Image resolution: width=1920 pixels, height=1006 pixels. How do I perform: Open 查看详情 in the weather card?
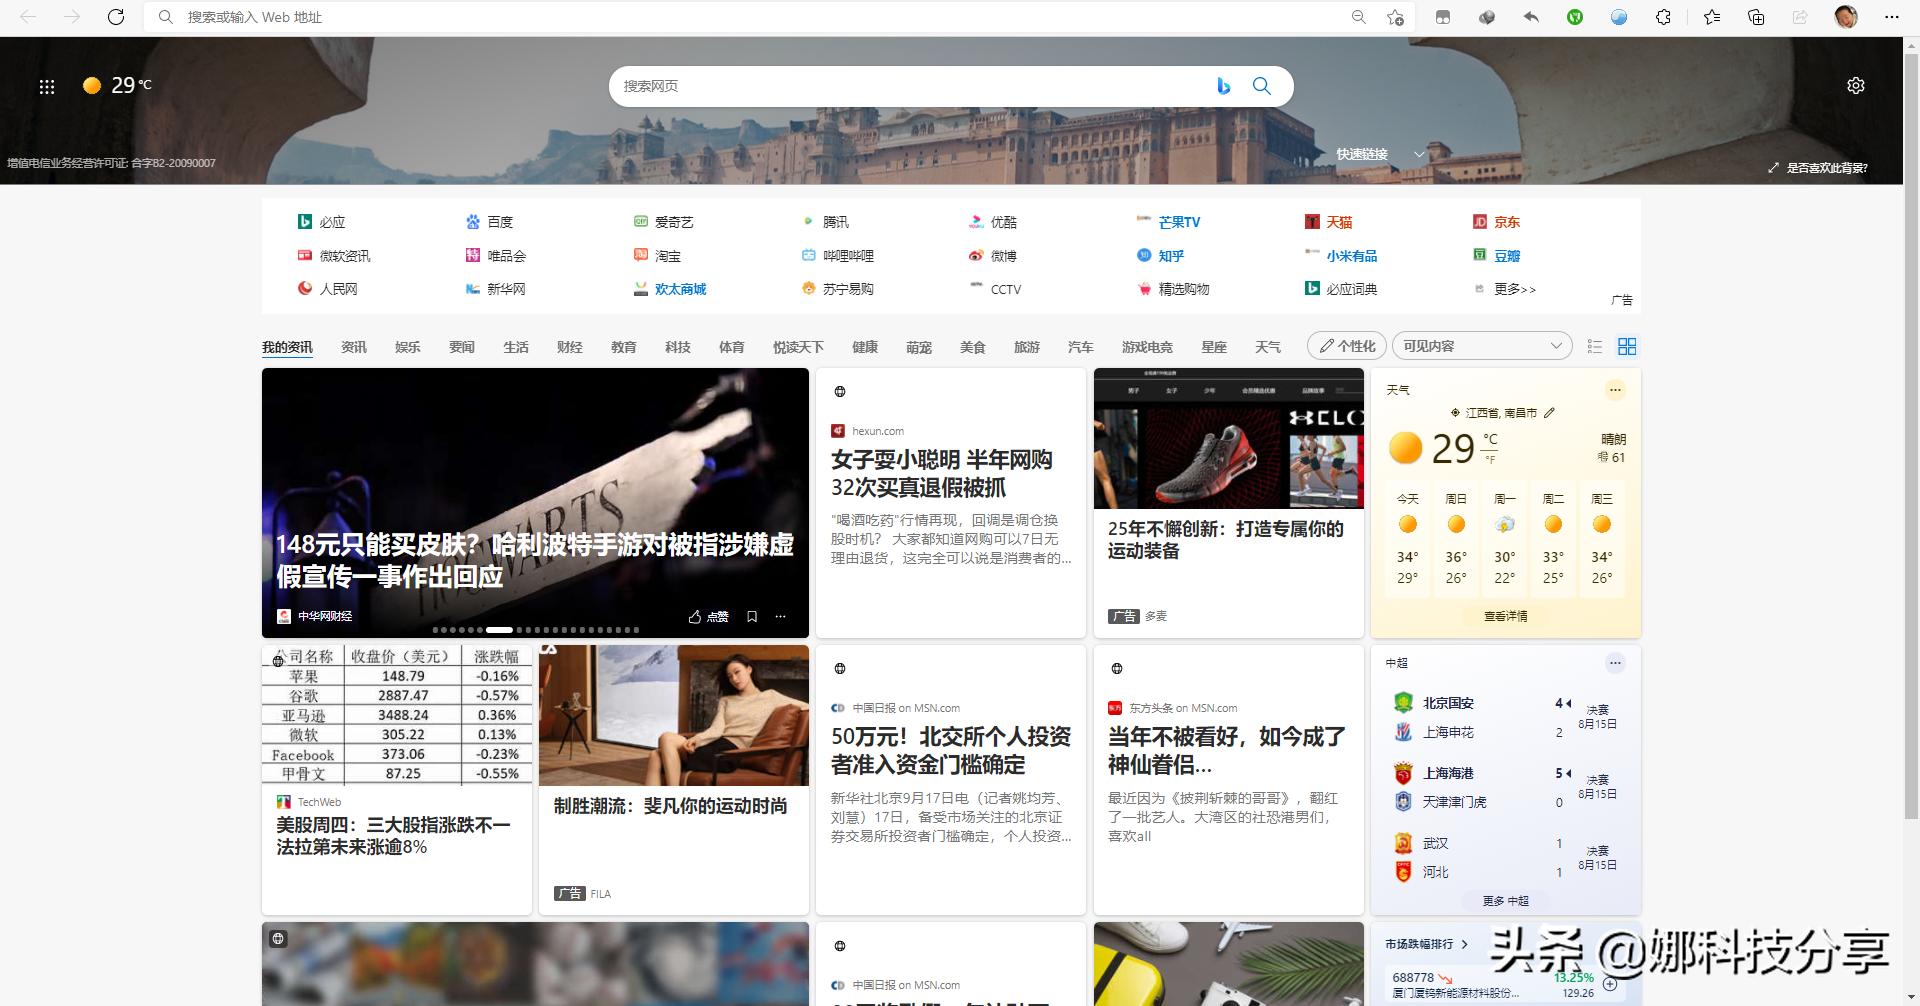1504,616
